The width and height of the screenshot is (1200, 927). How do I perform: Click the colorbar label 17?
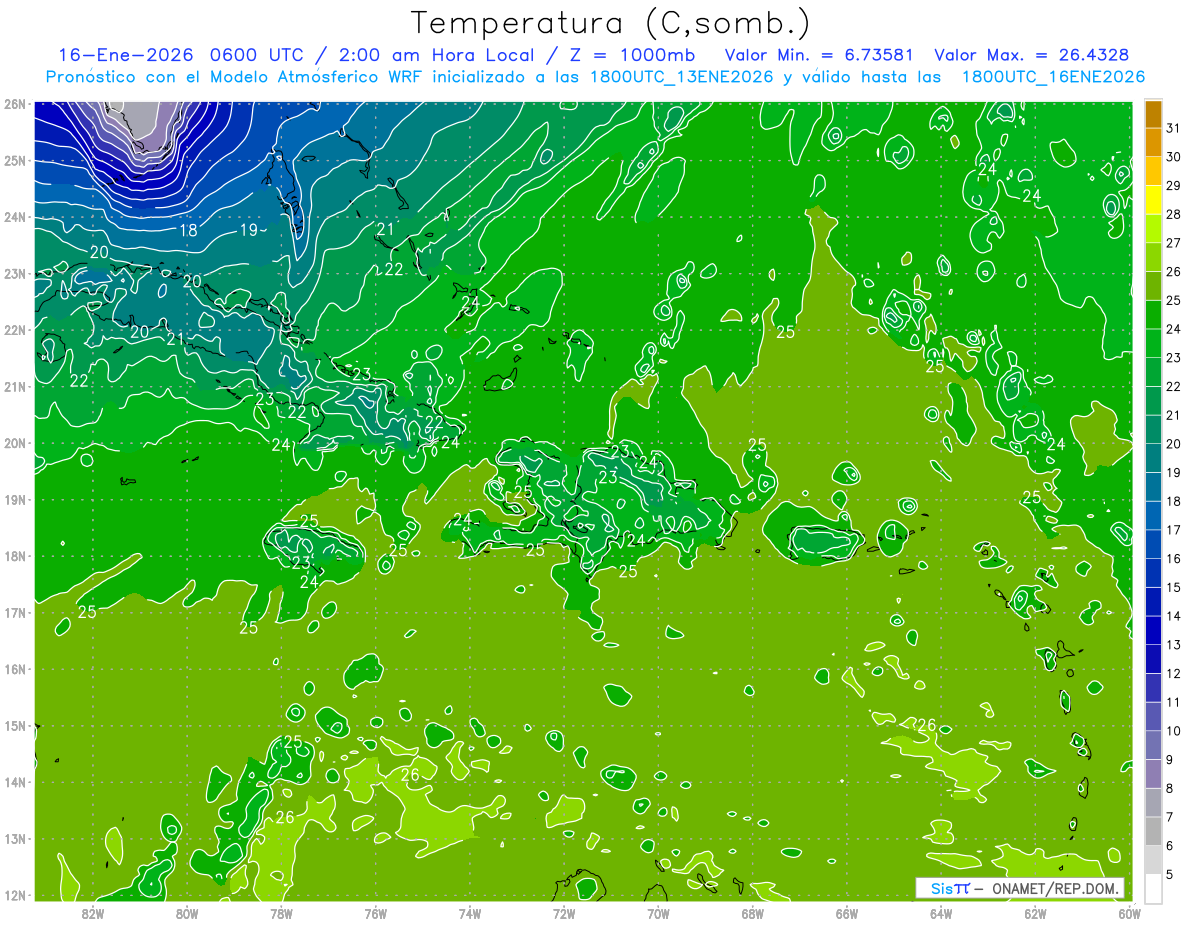tap(1173, 530)
